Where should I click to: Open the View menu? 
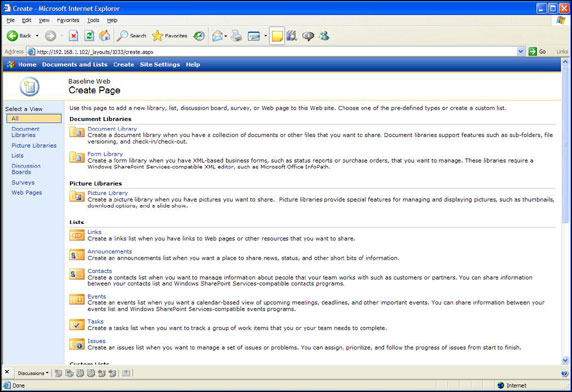click(x=44, y=20)
